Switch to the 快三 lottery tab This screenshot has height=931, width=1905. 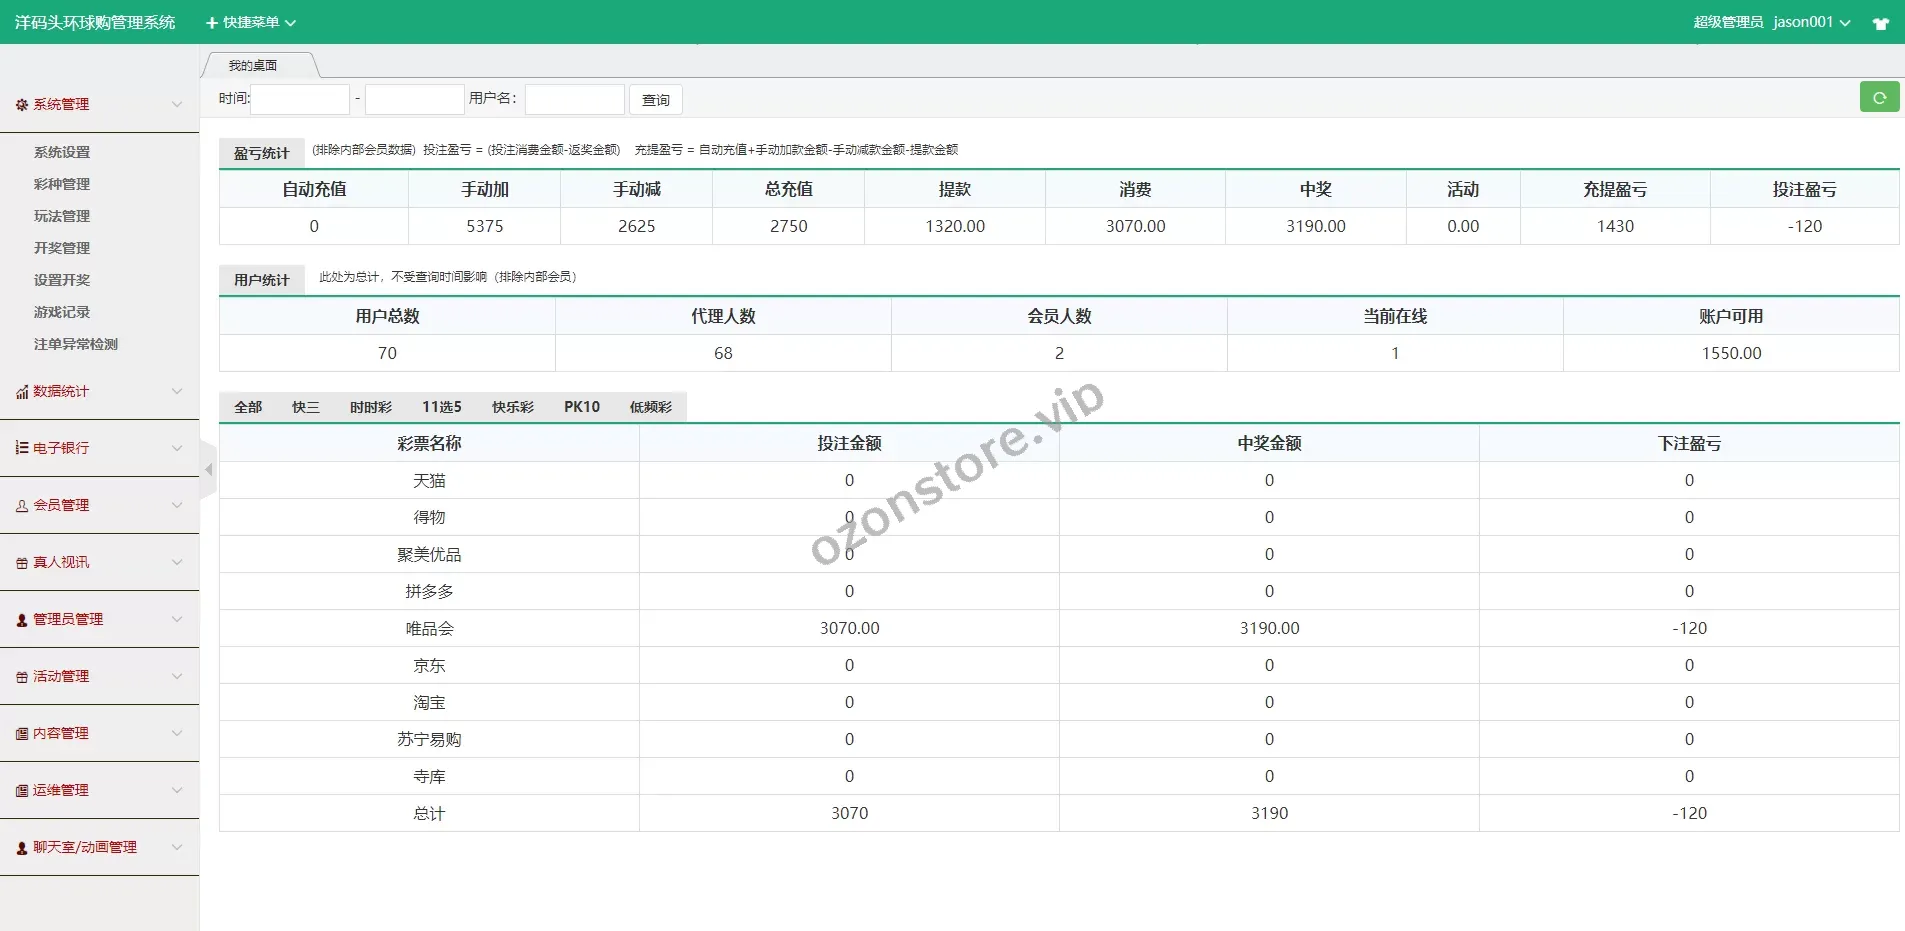(305, 407)
